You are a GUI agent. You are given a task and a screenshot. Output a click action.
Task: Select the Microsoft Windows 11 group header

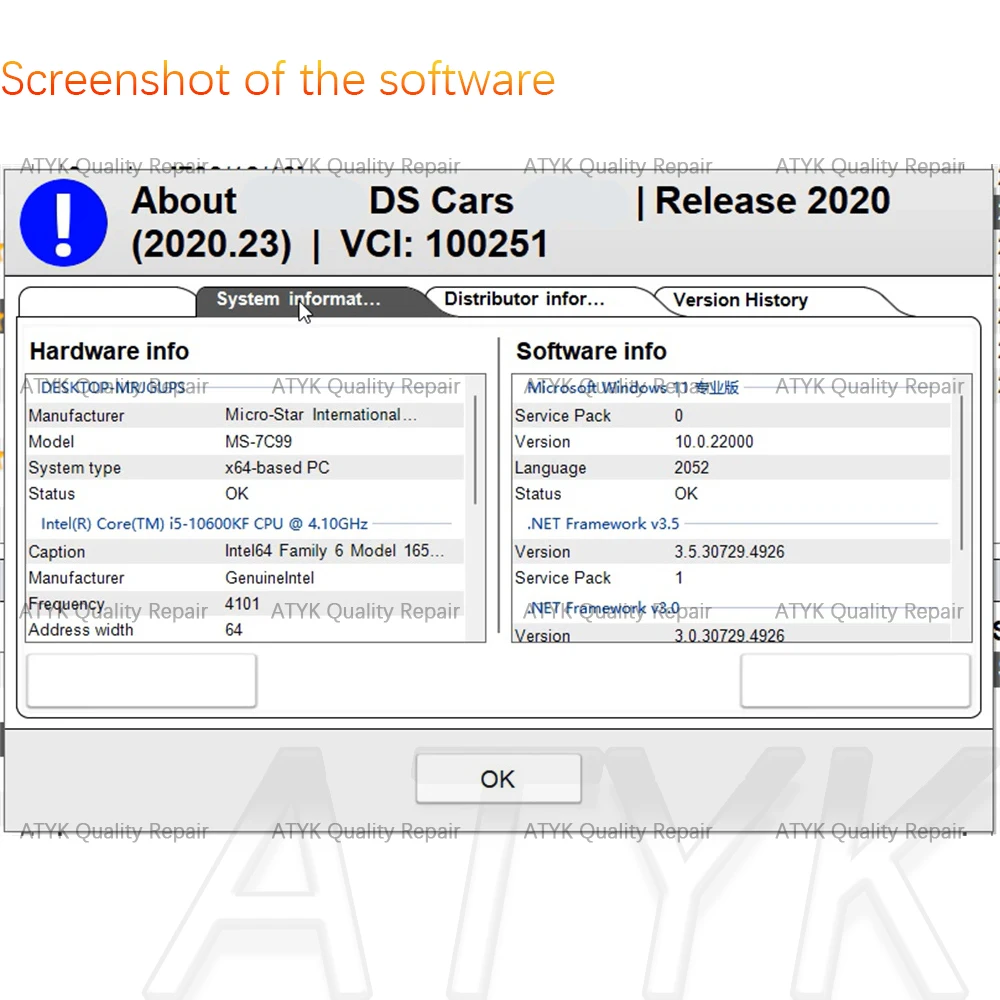[632, 388]
